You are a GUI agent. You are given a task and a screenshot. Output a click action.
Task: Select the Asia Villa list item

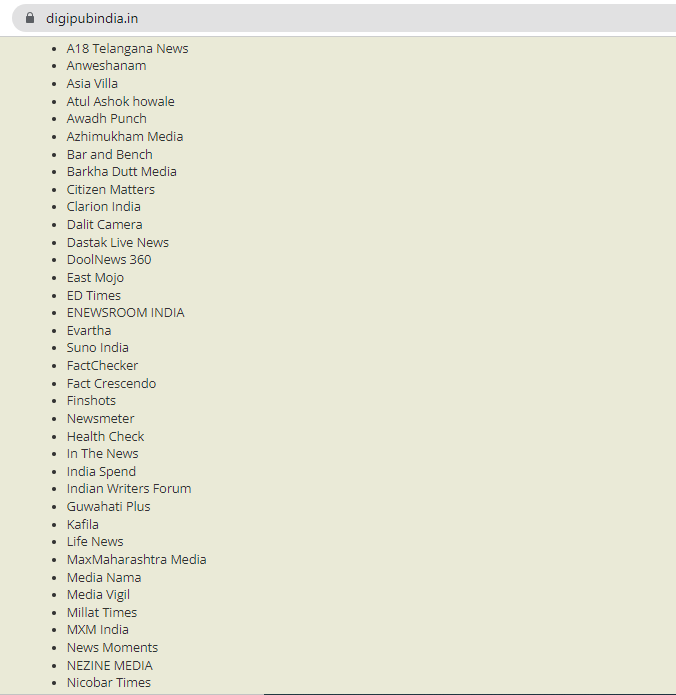(92, 83)
